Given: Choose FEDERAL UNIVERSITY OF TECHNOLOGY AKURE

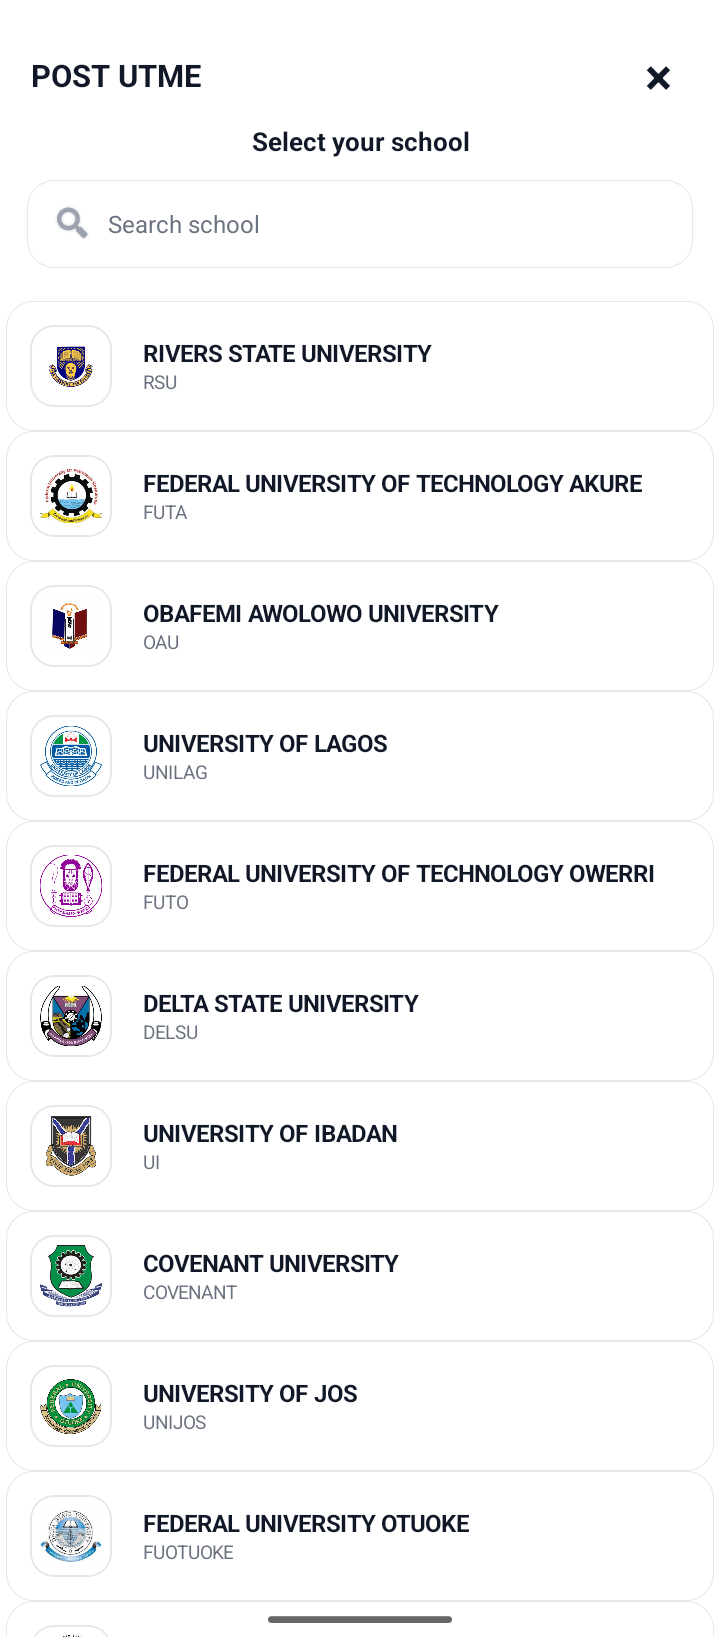Looking at the screenshot, I should tap(360, 496).
